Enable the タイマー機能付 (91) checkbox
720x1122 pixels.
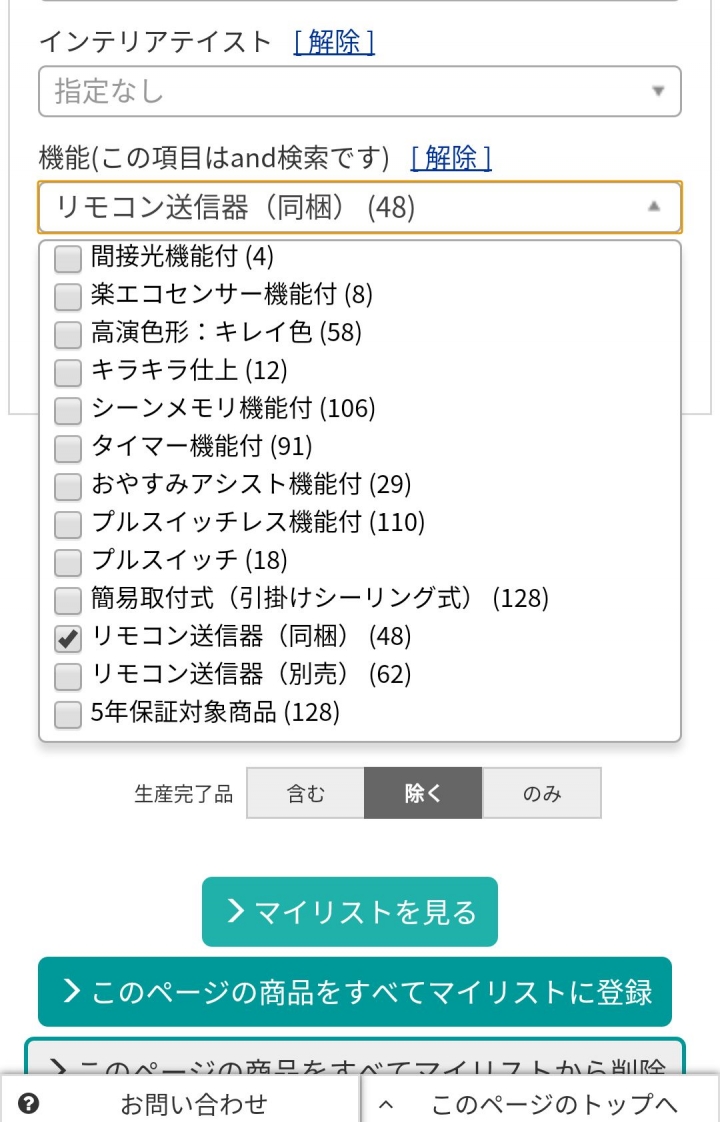(x=68, y=449)
